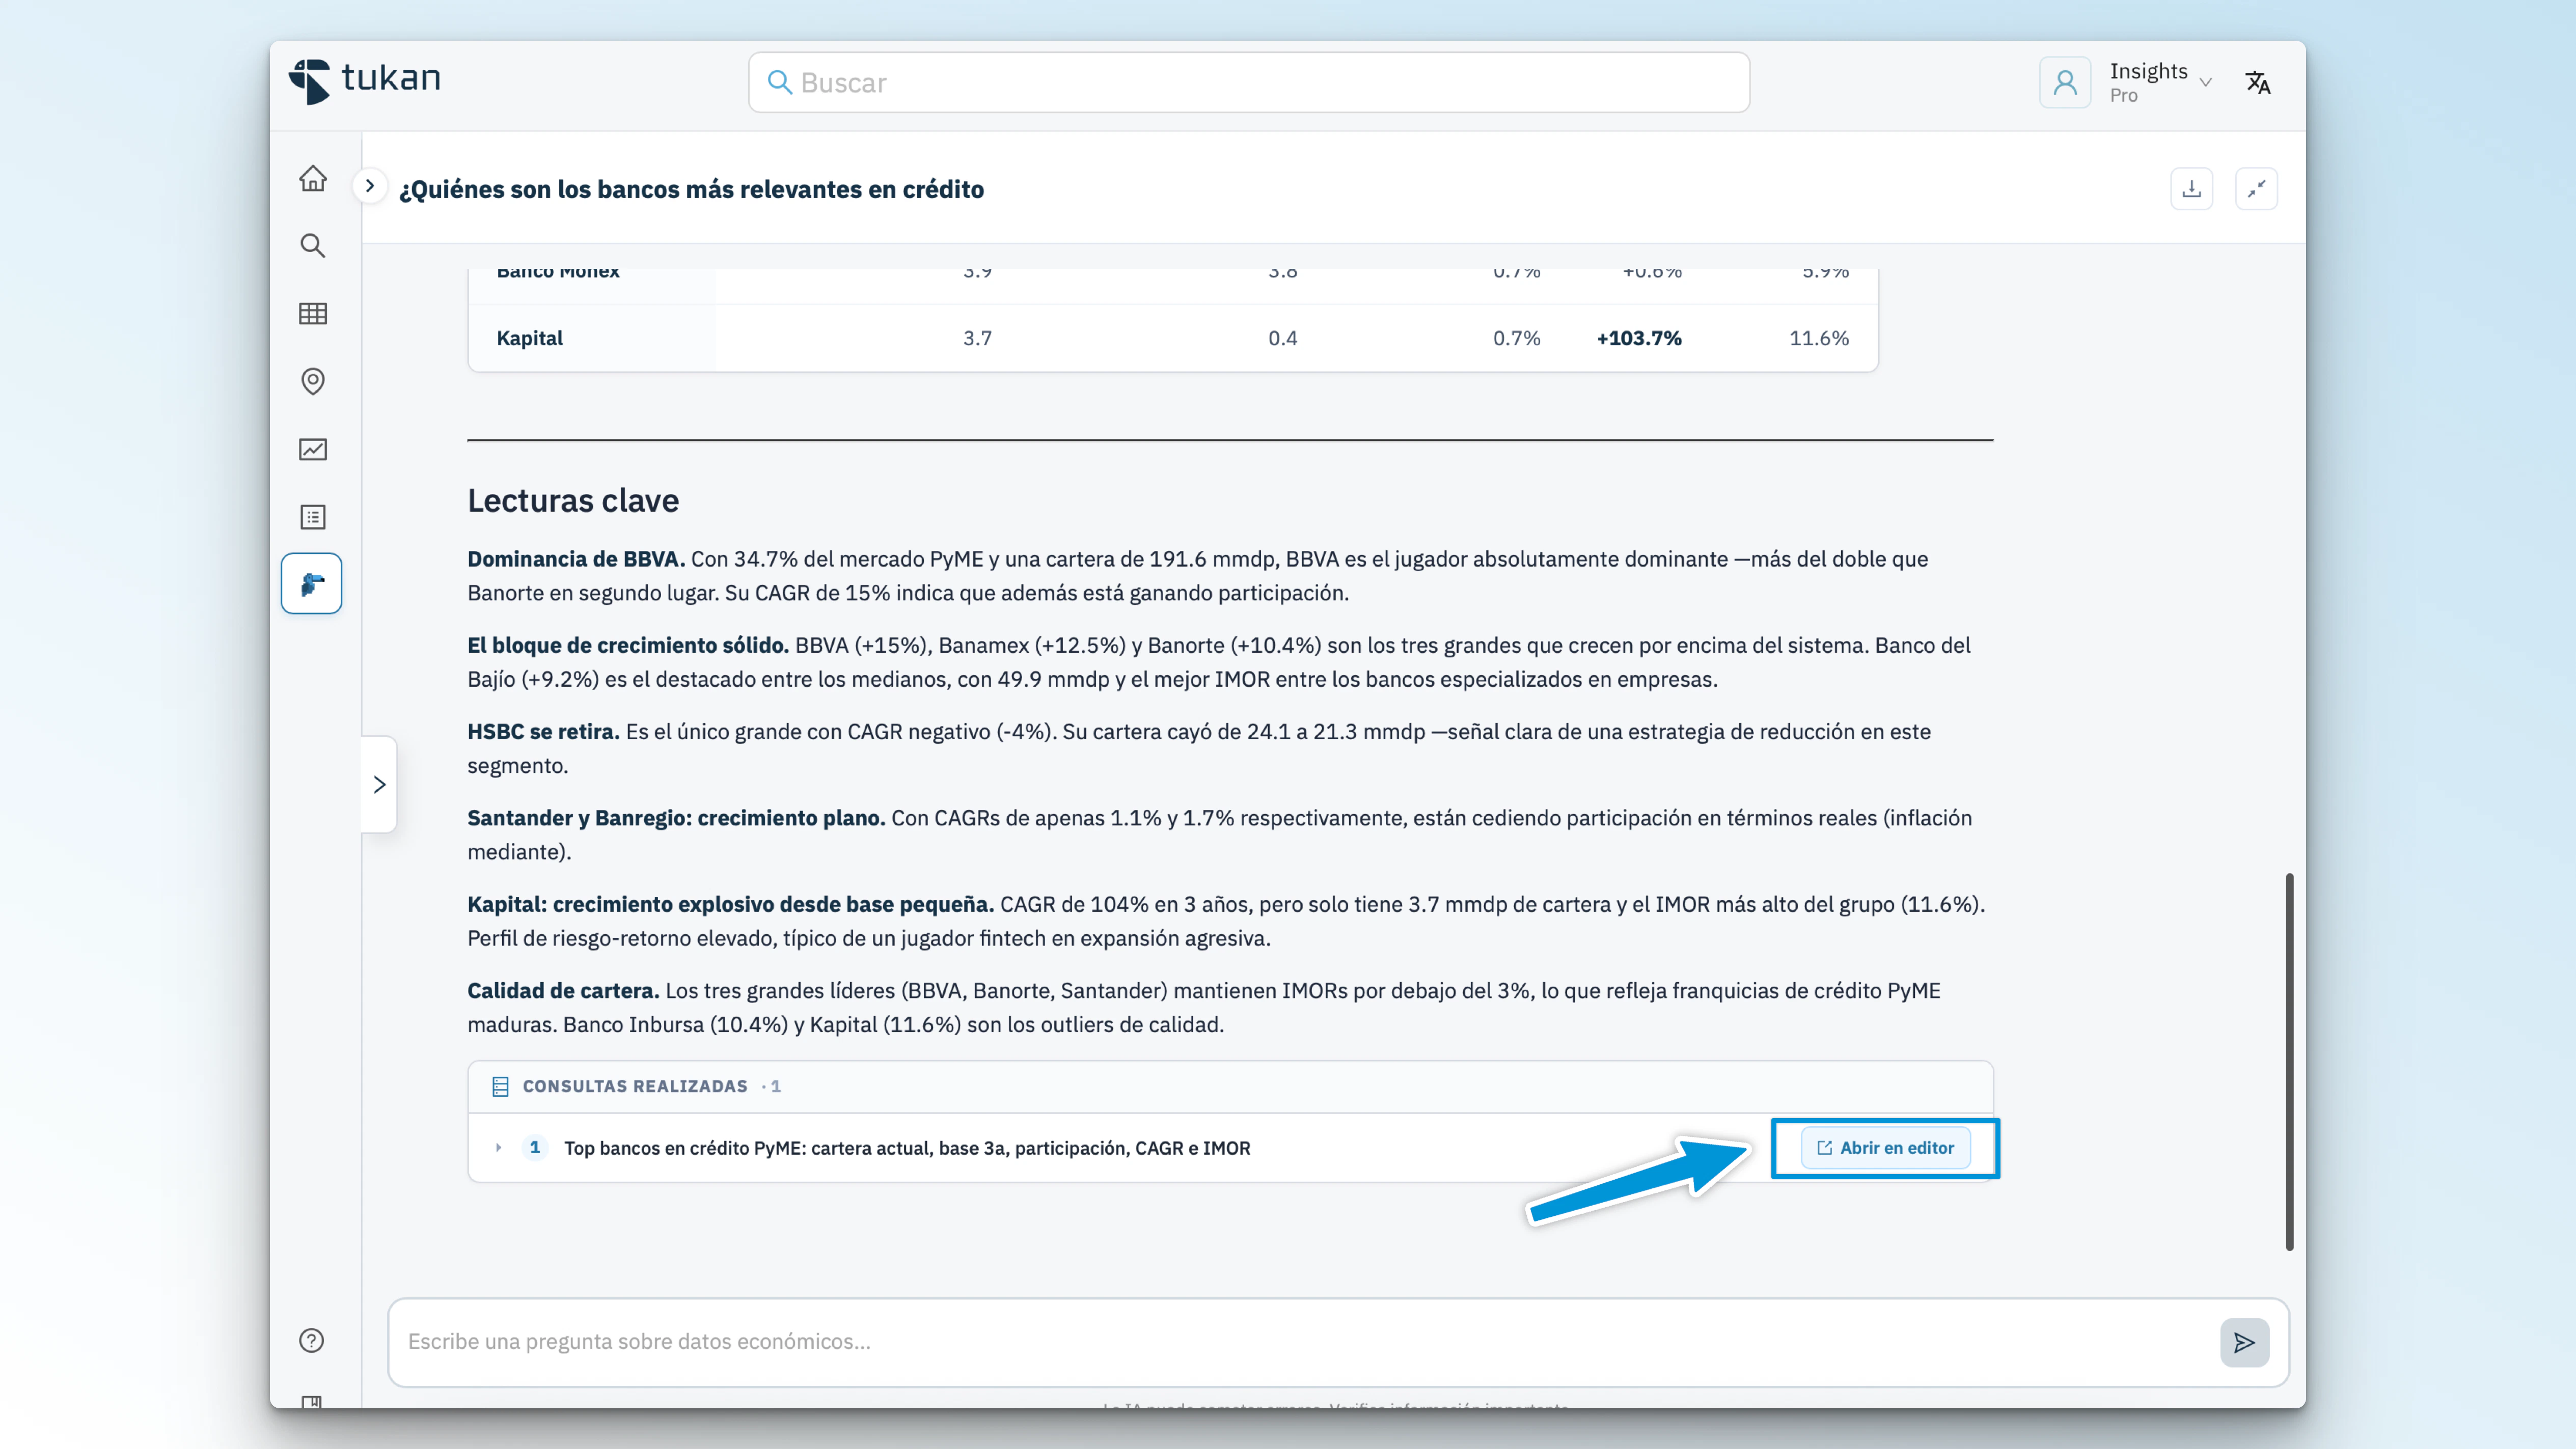Viewport: 2576px width, 1449px height.
Task: Open the sidebar search magnifier icon
Action: pos(313,246)
